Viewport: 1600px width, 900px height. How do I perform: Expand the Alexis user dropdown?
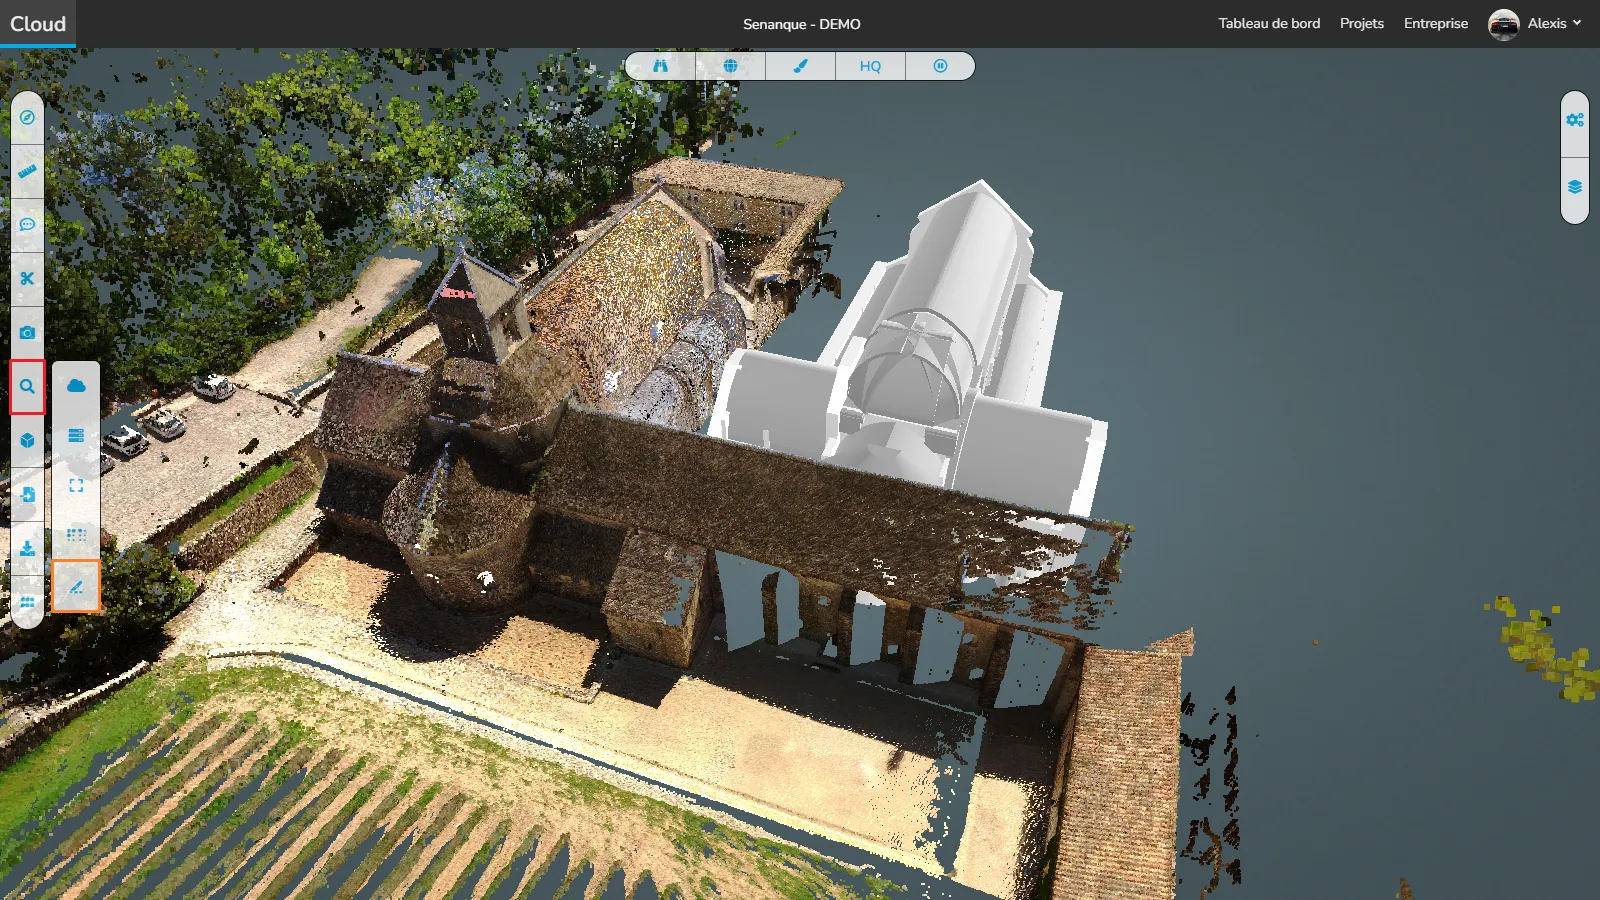point(1555,23)
